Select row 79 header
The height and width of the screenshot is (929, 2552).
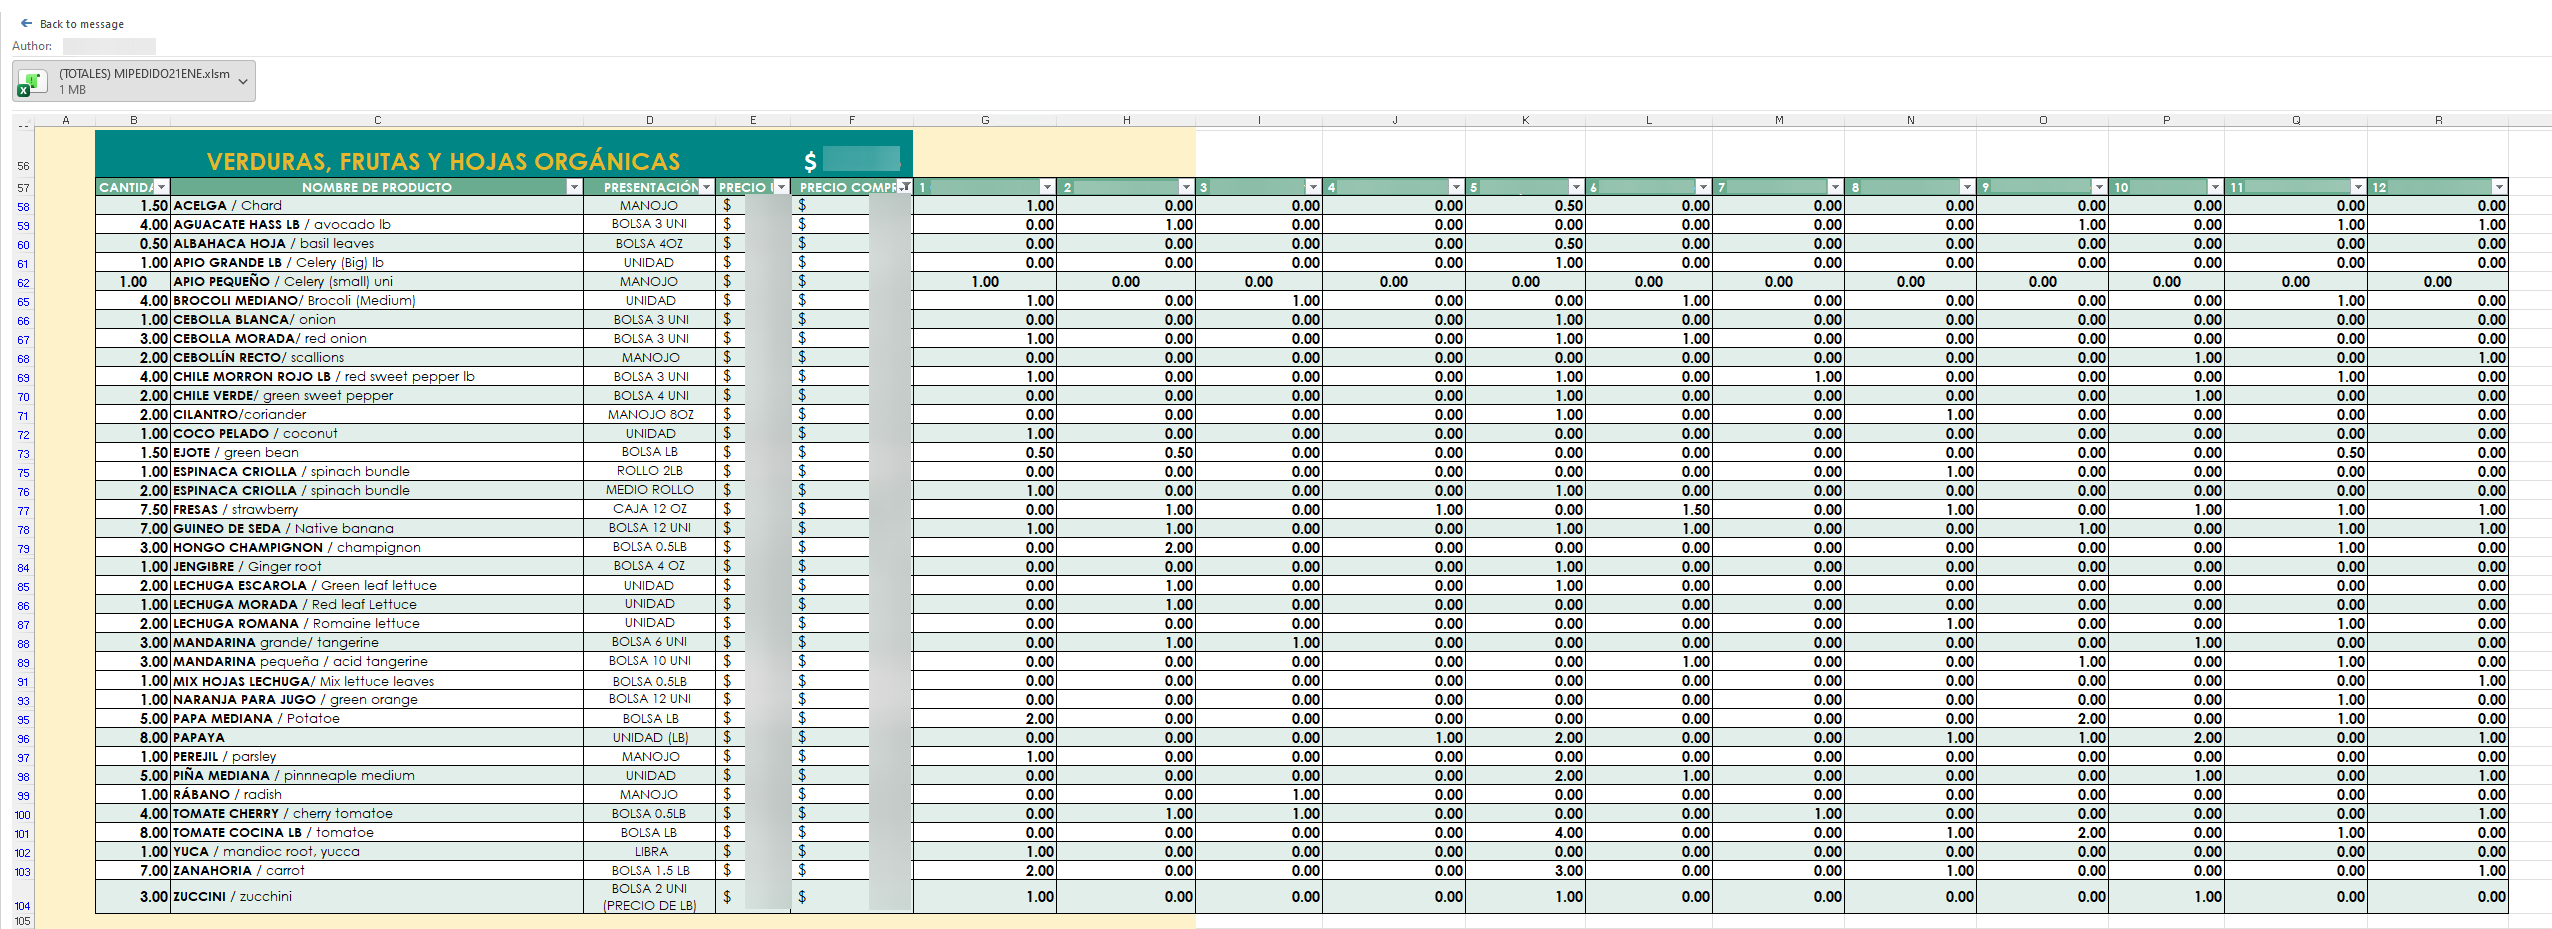[x=23, y=549]
